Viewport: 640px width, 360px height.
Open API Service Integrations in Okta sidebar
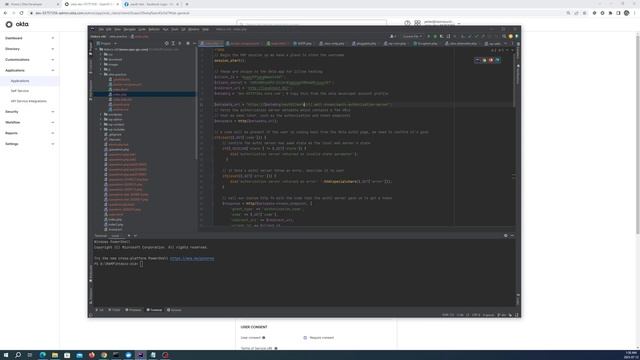(29, 101)
